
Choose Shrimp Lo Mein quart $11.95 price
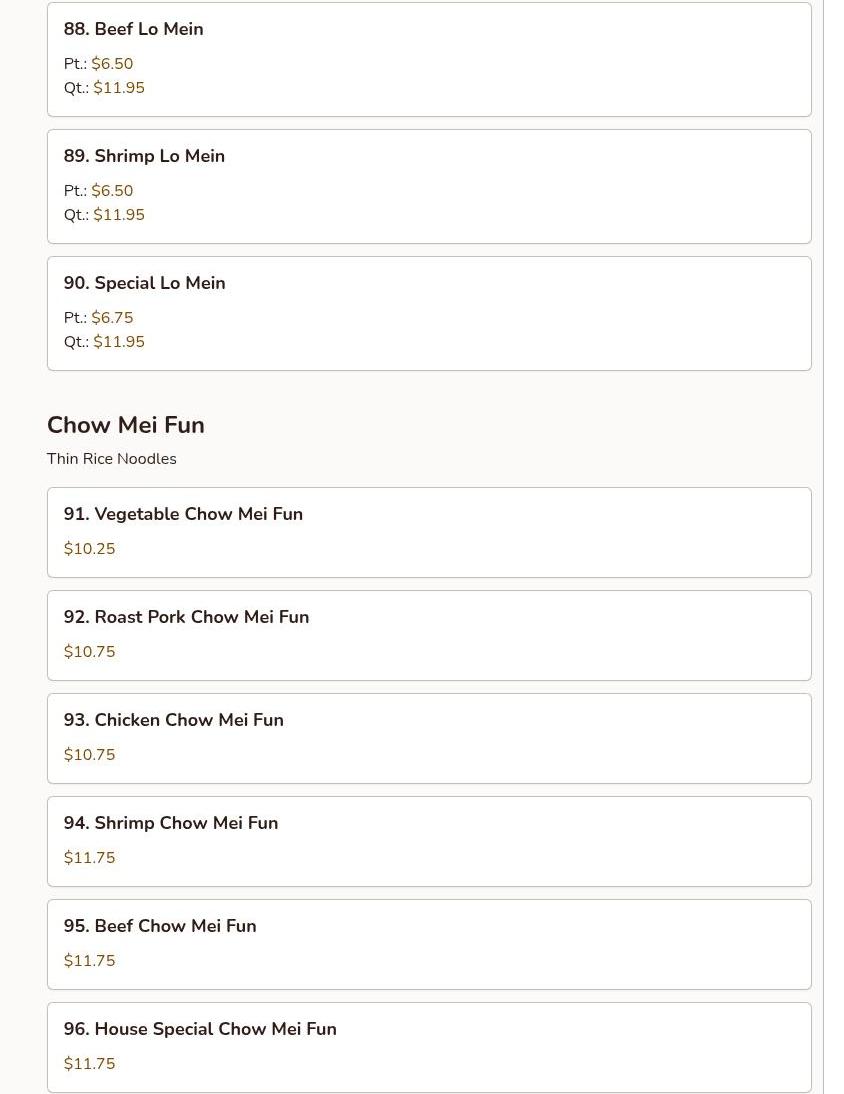(x=119, y=215)
